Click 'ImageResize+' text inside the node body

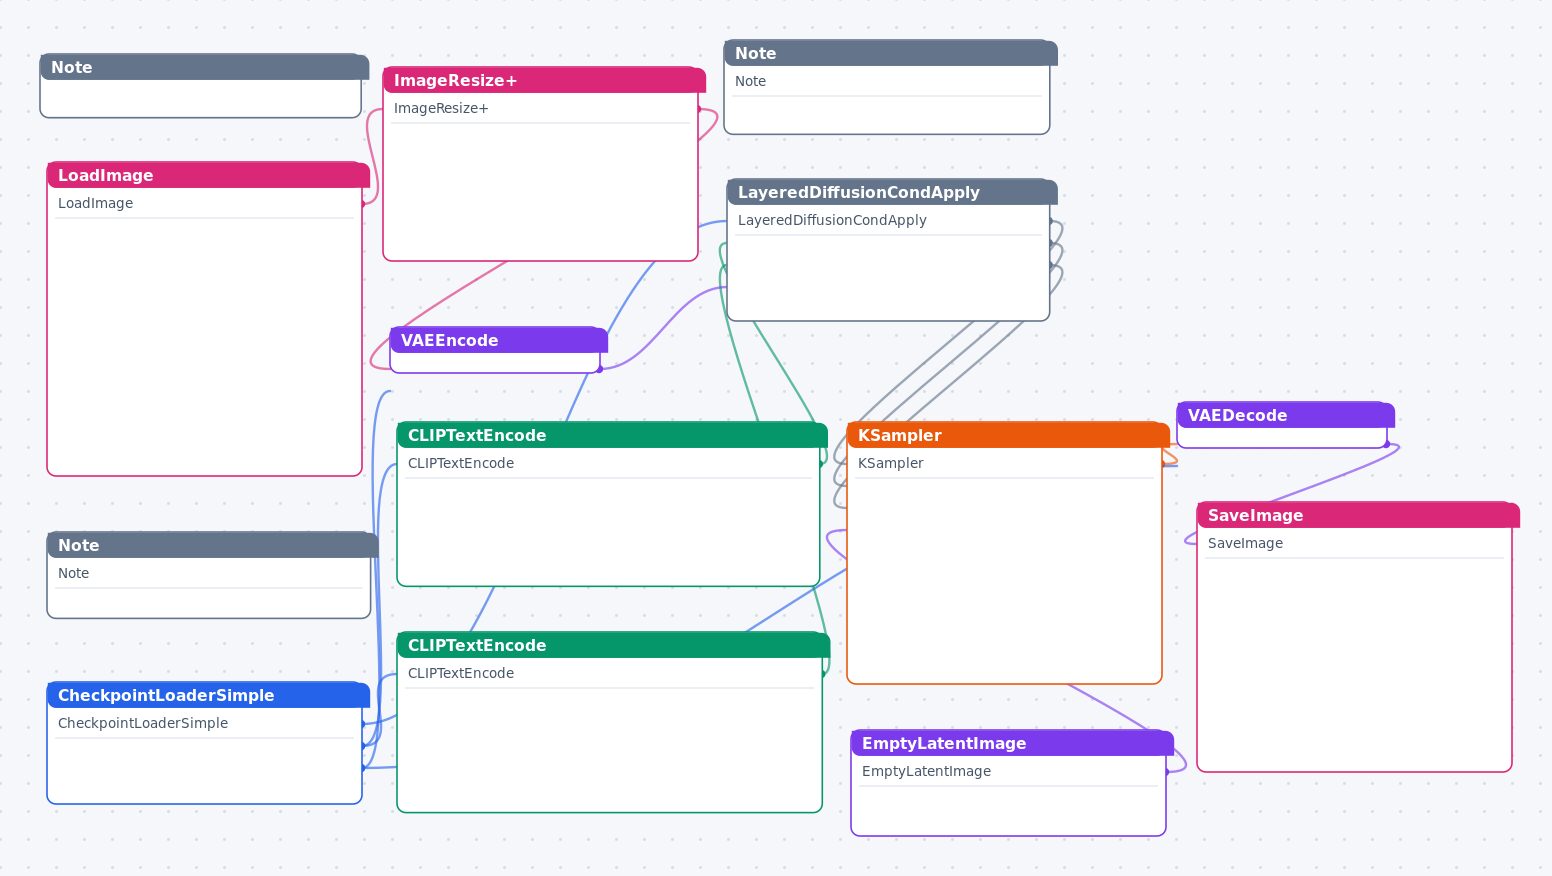pos(441,108)
